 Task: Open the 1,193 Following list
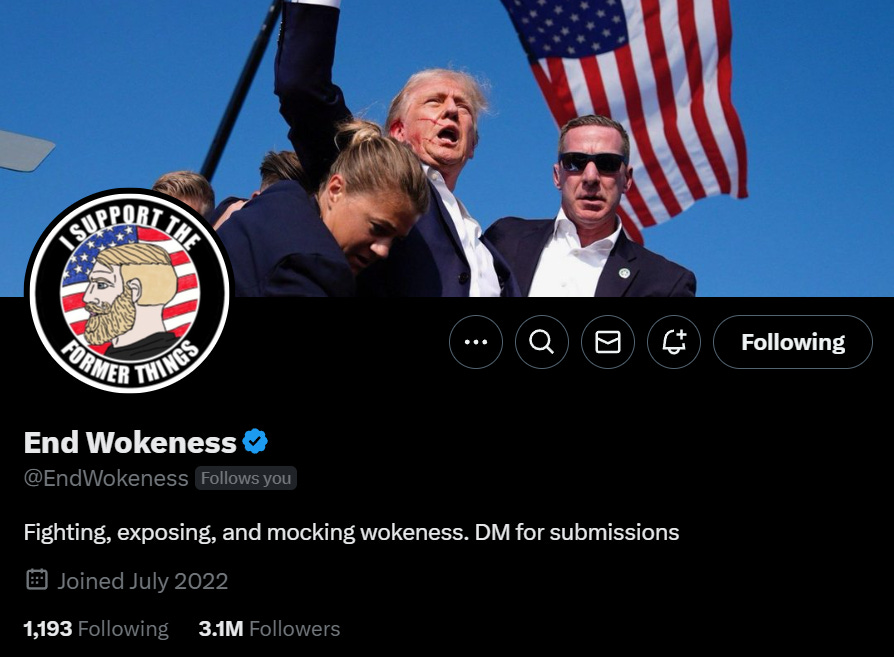coord(96,628)
